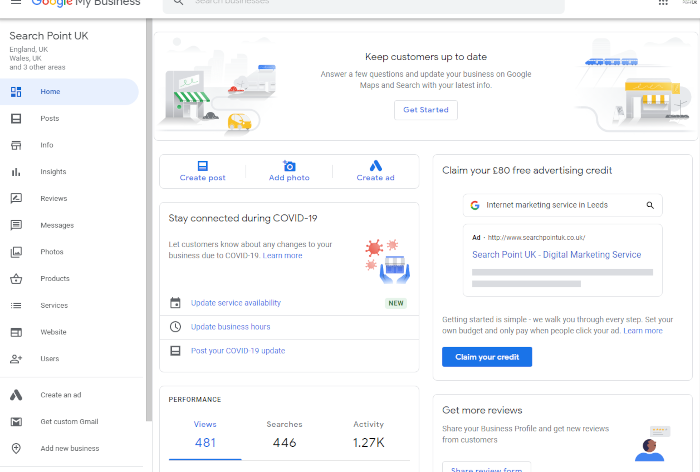700x472 pixels.
Task: Open the Messages menu item
Action: pos(69,225)
